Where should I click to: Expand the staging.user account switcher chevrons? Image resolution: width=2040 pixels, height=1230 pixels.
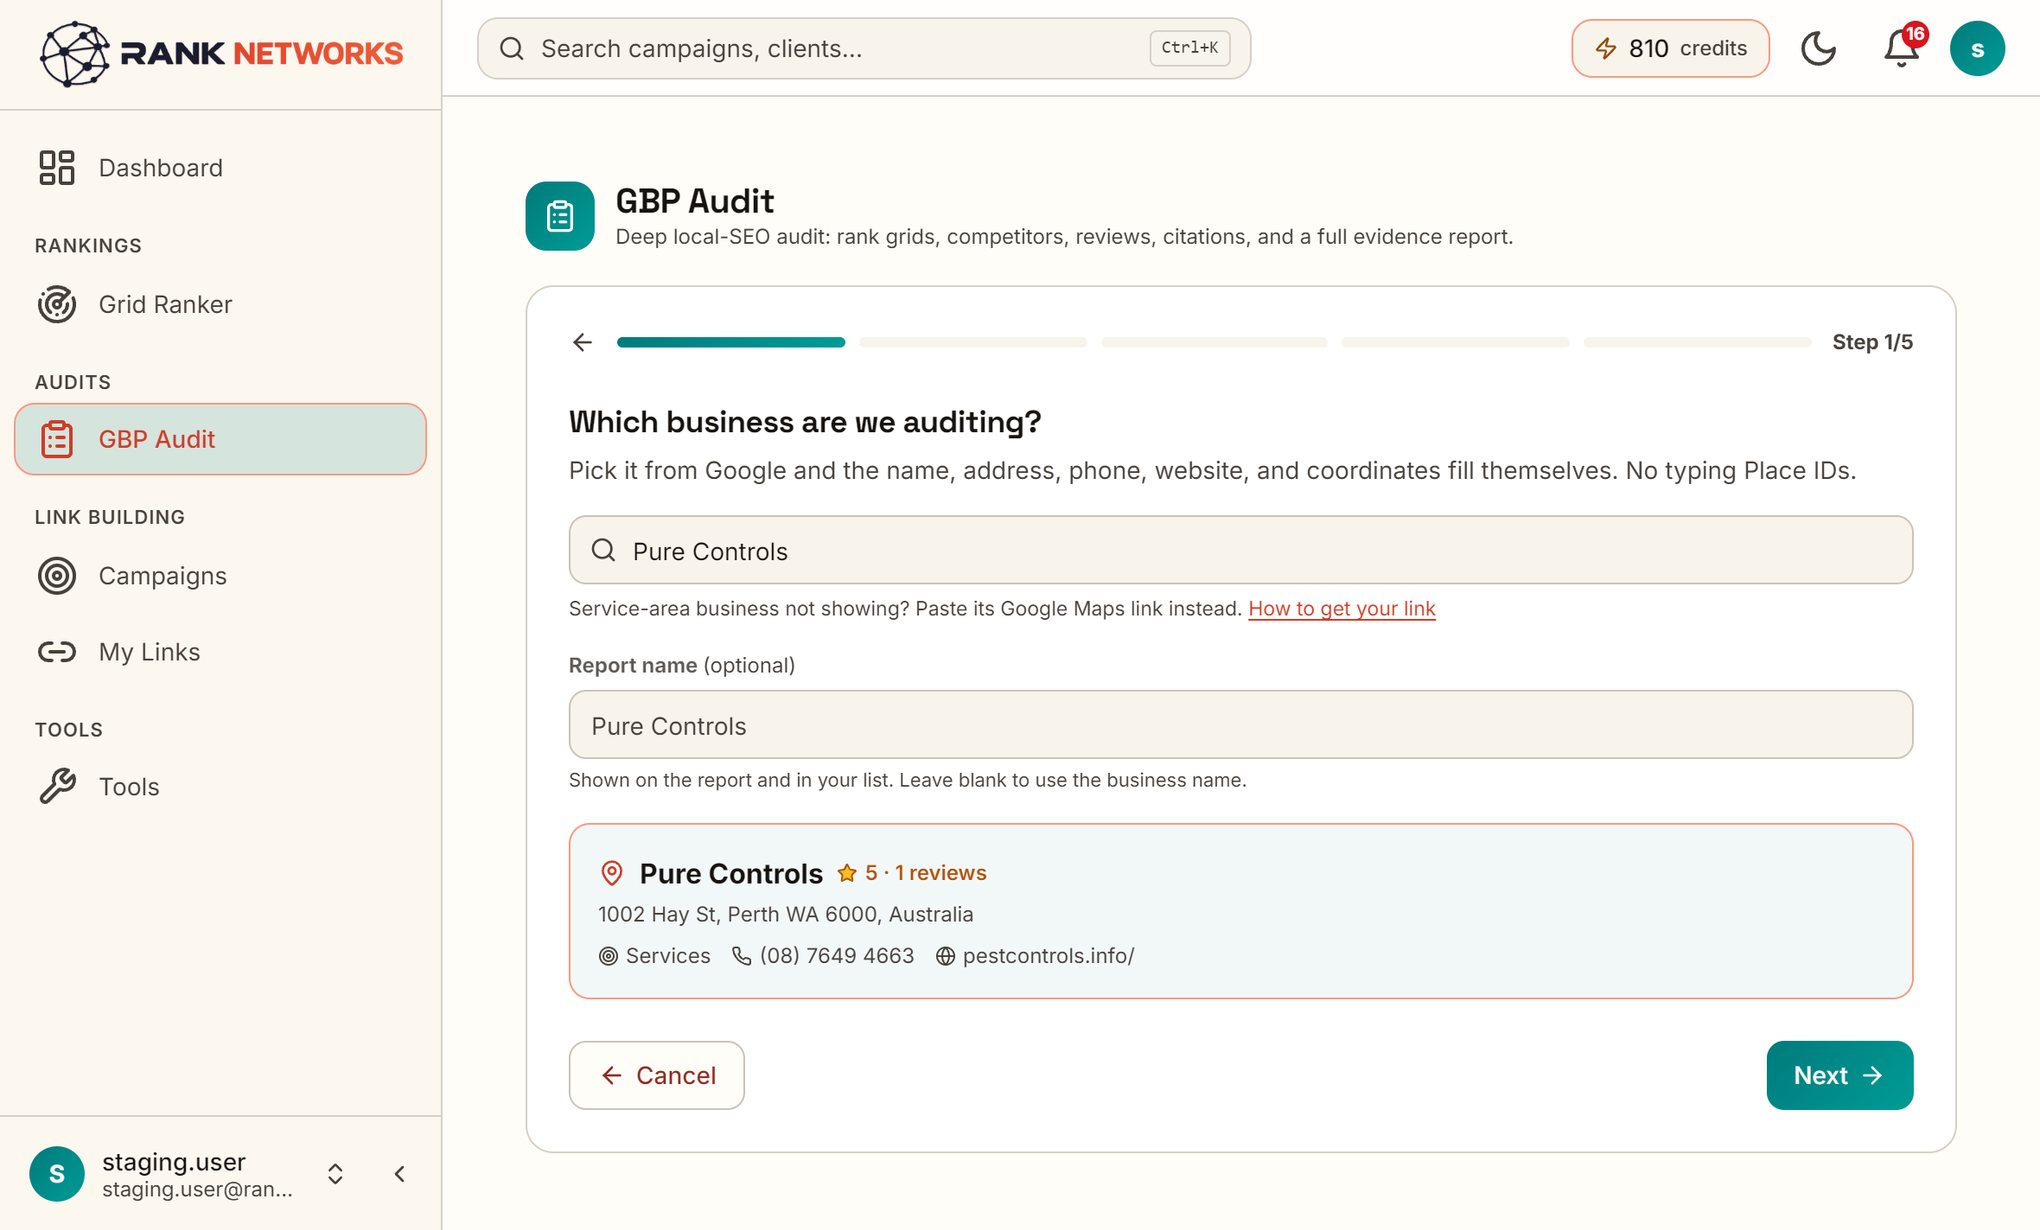click(336, 1174)
